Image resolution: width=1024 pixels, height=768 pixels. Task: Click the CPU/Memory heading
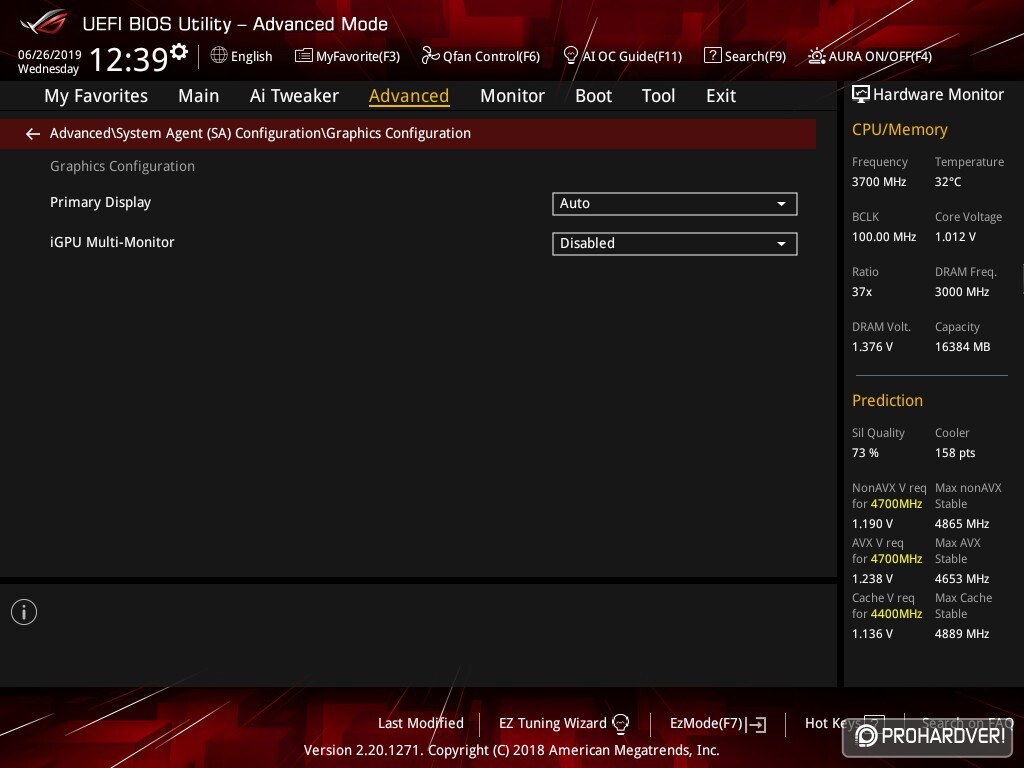(899, 130)
